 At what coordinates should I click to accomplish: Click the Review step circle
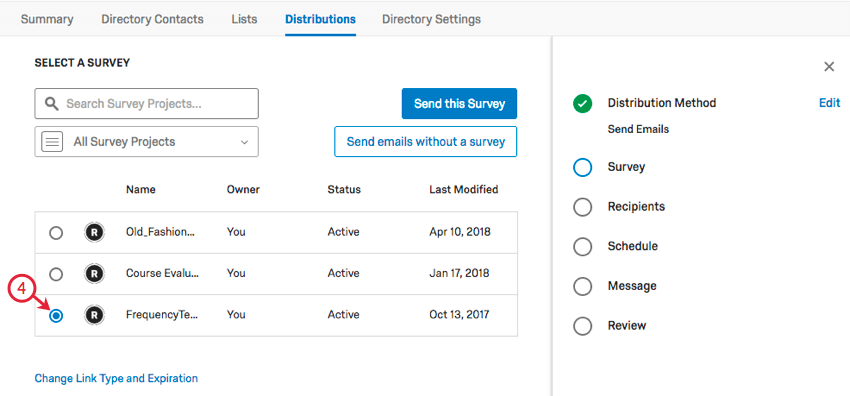[x=582, y=326]
